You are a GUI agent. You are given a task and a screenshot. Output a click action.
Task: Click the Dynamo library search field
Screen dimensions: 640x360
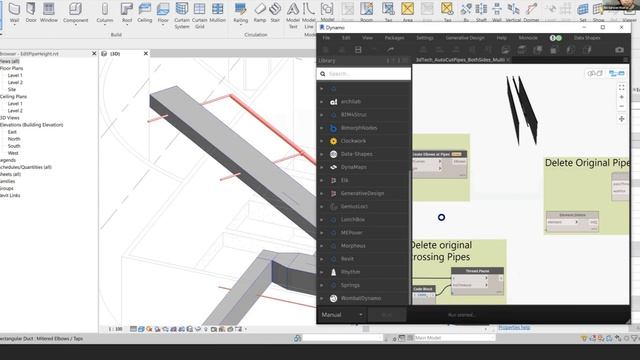tap(364, 74)
